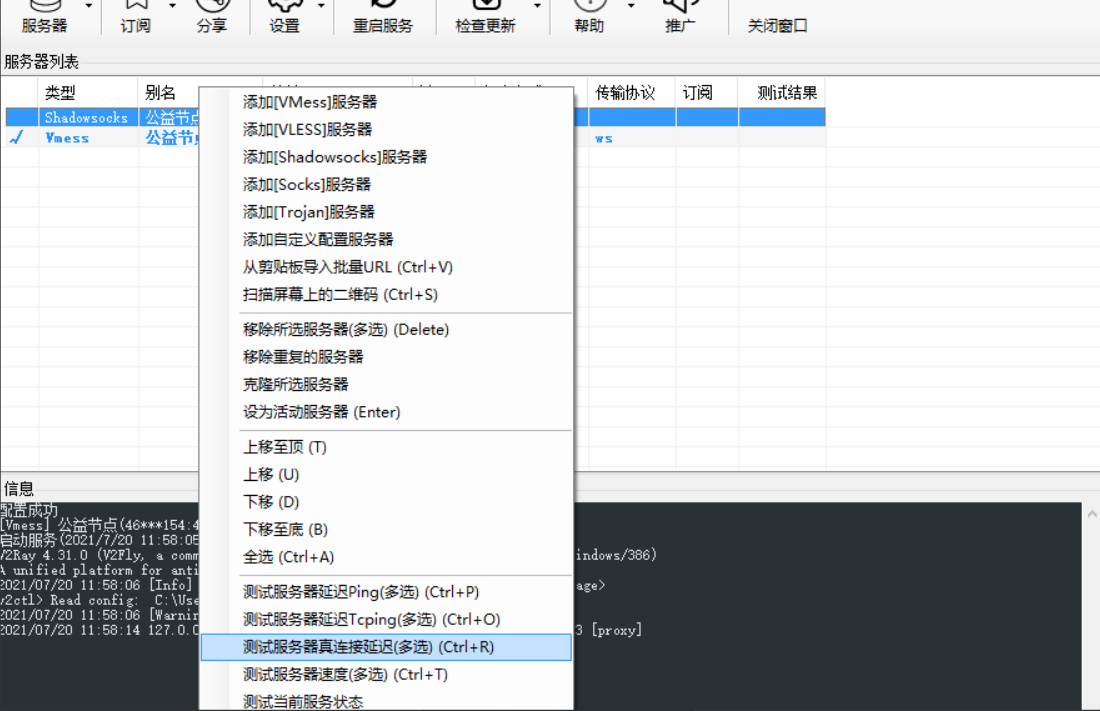The width and height of the screenshot is (1100, 711).
Task: Open the 服务器 toolbar button
Action: (43, 18)
